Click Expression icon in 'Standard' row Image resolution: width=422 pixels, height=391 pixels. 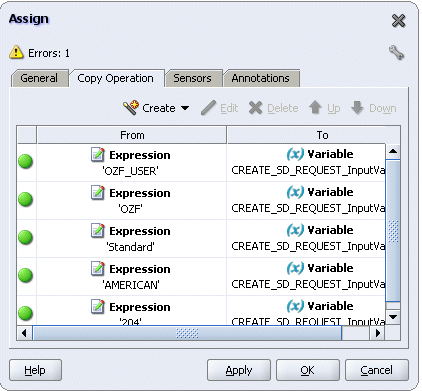98,230
